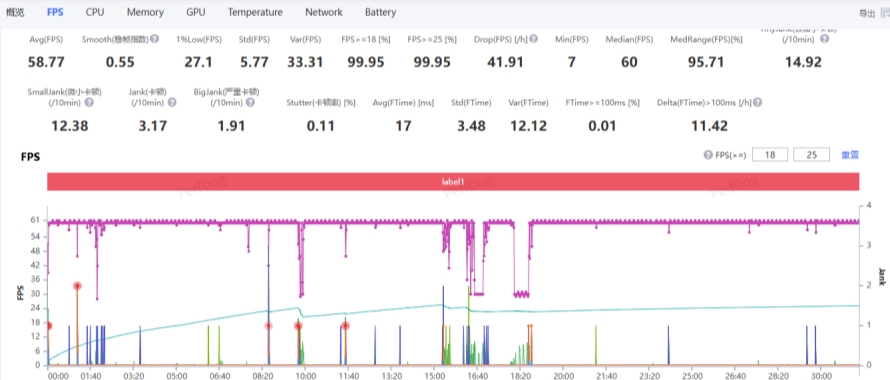This screenshot has height=380, width=890.
Task: Switch to the Network tab
Action: pyautogui.click(x=324, y=12)
